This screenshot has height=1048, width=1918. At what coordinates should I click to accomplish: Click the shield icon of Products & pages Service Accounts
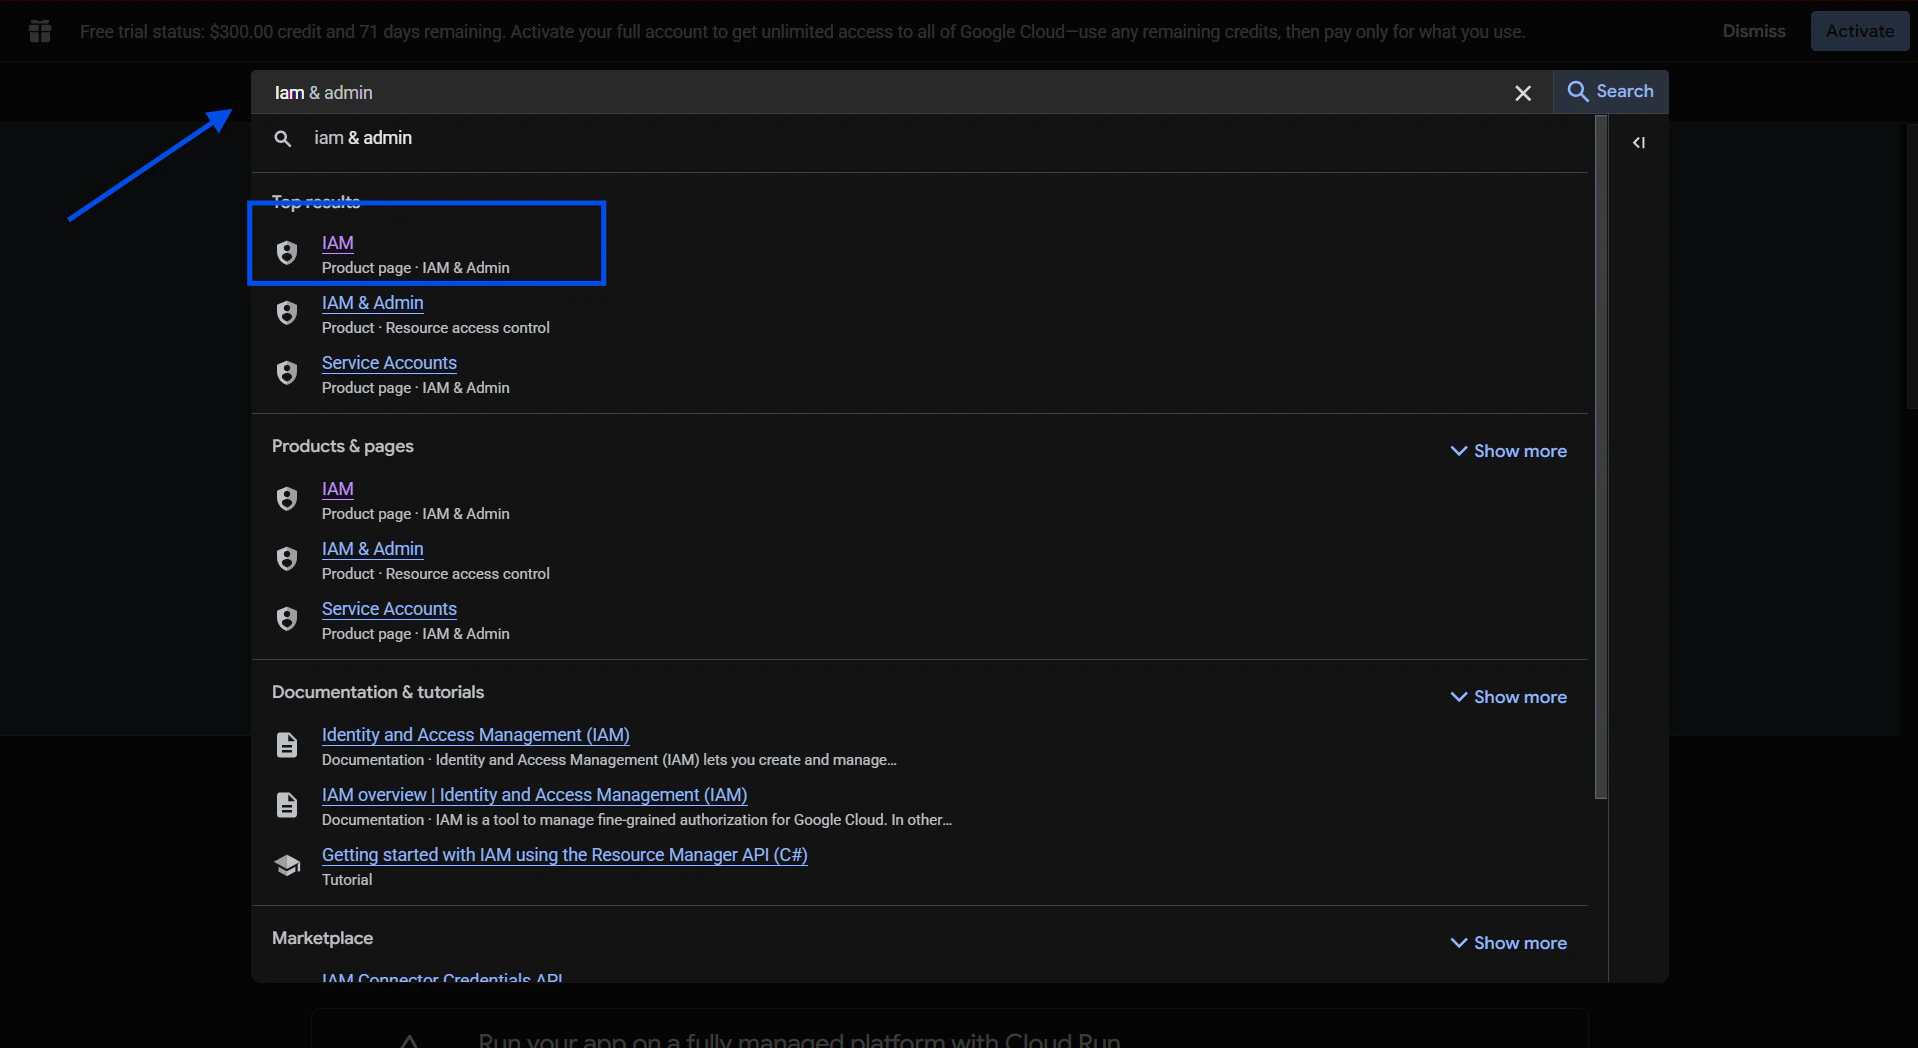tap(287, 619)
